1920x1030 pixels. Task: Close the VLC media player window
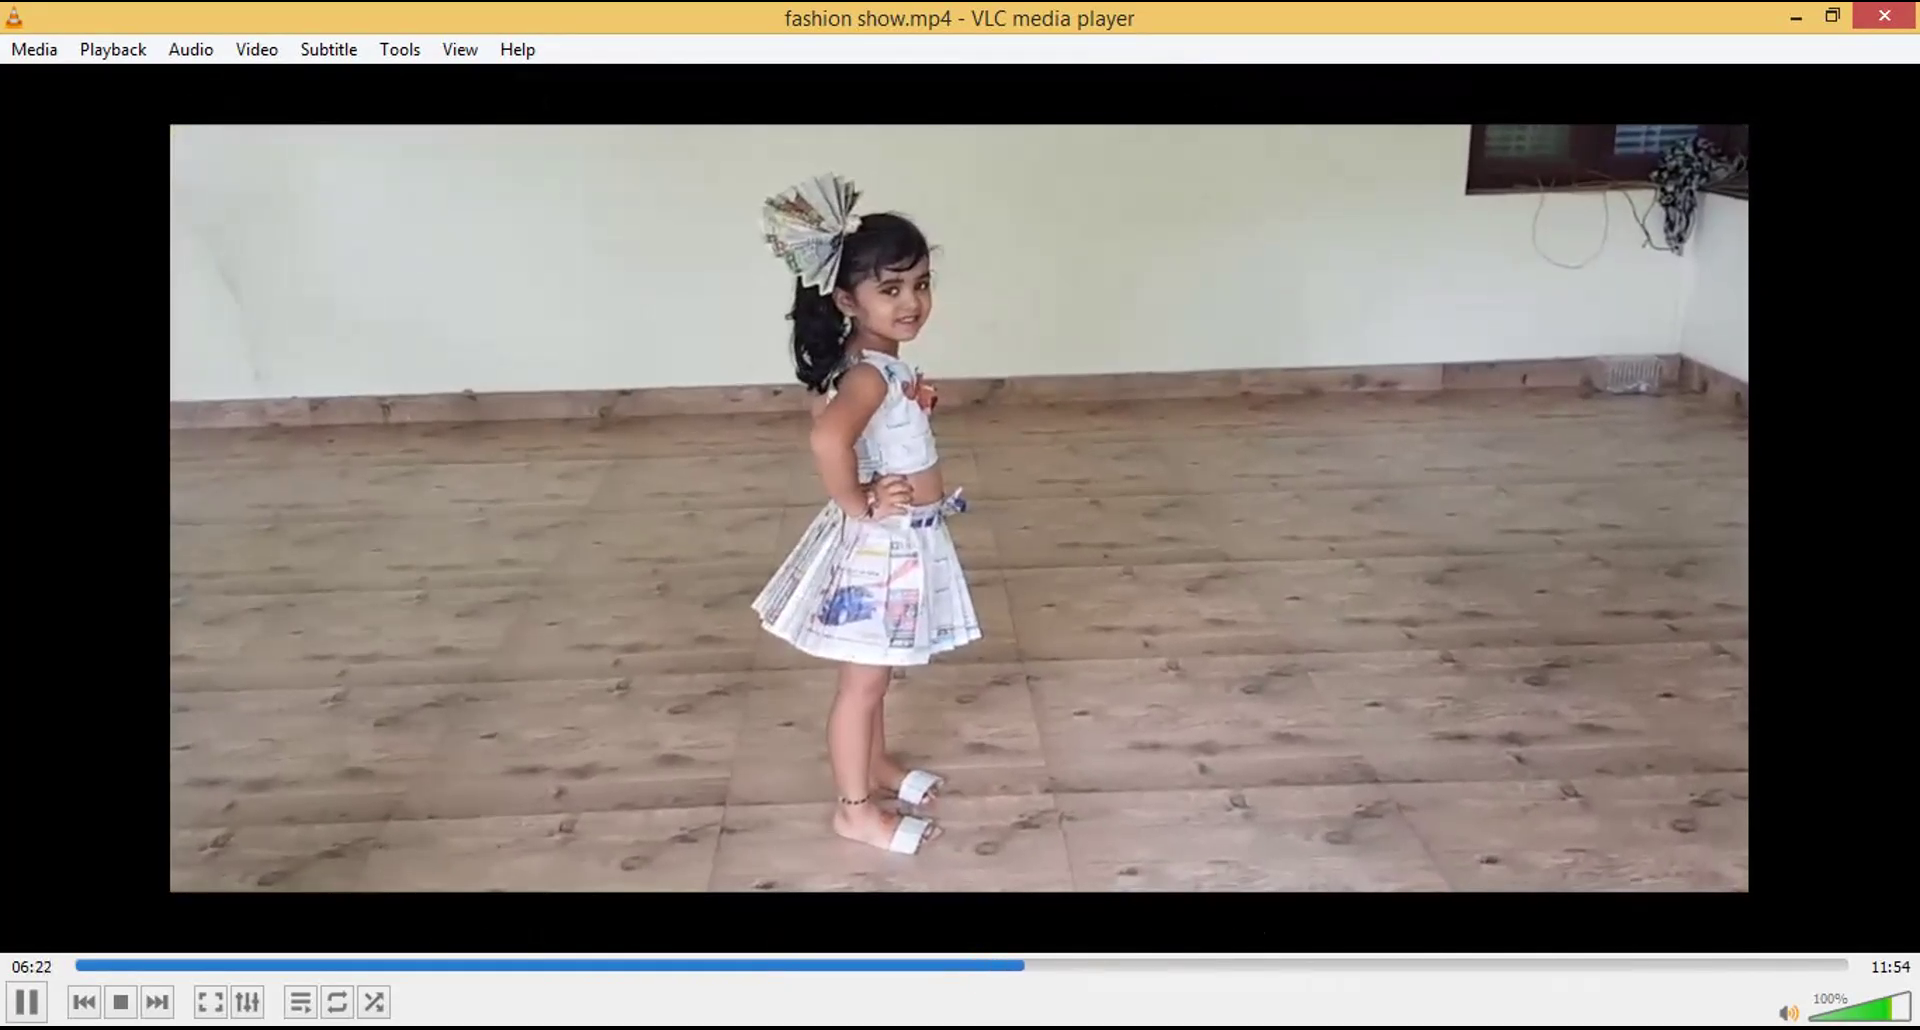(1885, 16)
